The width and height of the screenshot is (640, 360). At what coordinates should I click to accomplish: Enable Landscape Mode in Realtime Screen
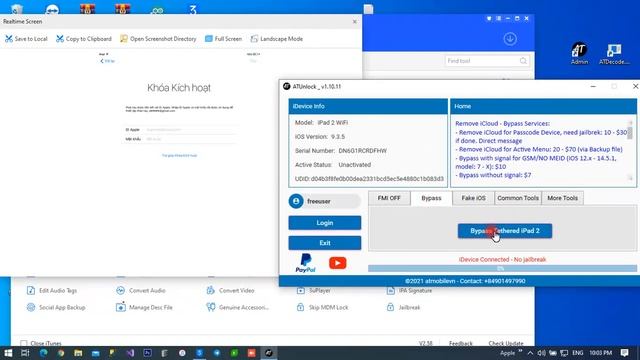coord(276,39)
